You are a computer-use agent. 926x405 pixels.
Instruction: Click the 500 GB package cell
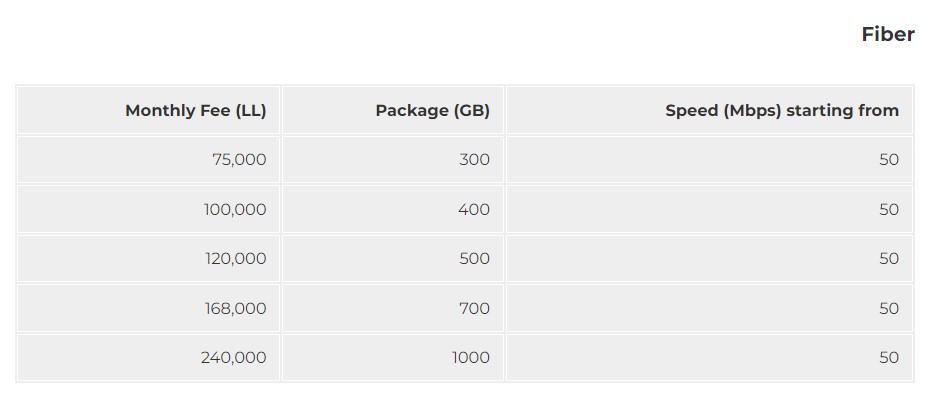click(x=474, y=259)
